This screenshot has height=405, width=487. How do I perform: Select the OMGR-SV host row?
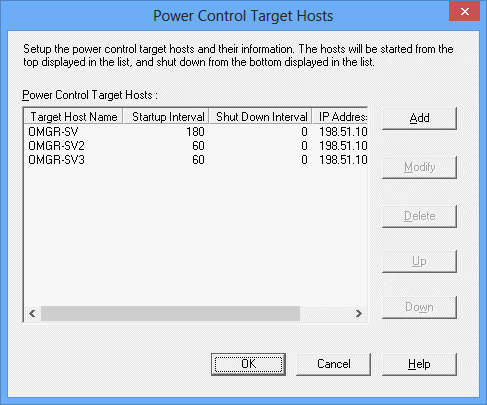coord(196,132)
